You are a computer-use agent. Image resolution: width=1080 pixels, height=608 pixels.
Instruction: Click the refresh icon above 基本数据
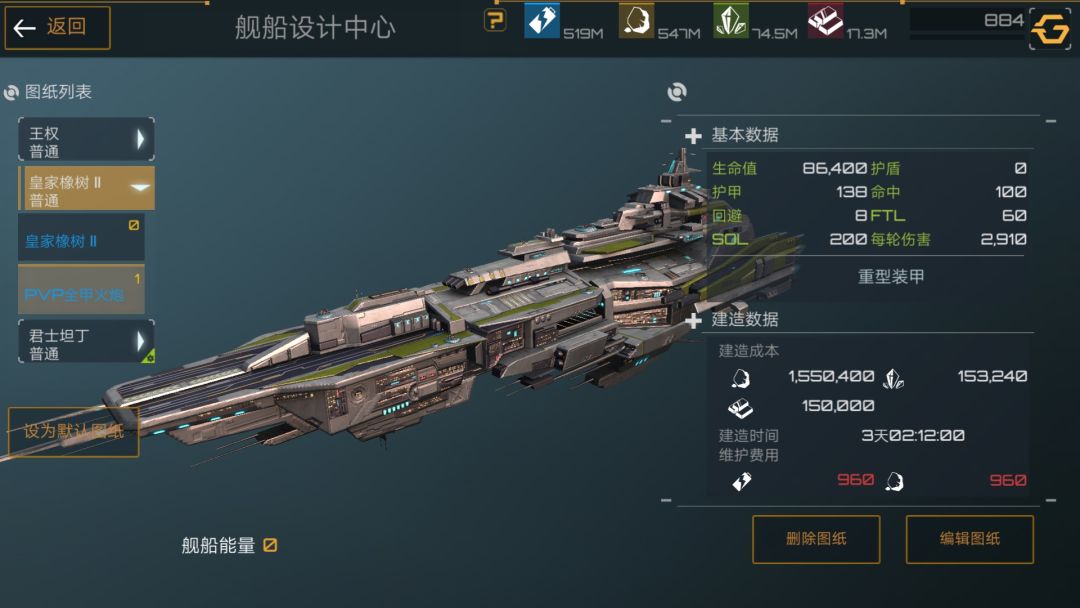[677, 92]
